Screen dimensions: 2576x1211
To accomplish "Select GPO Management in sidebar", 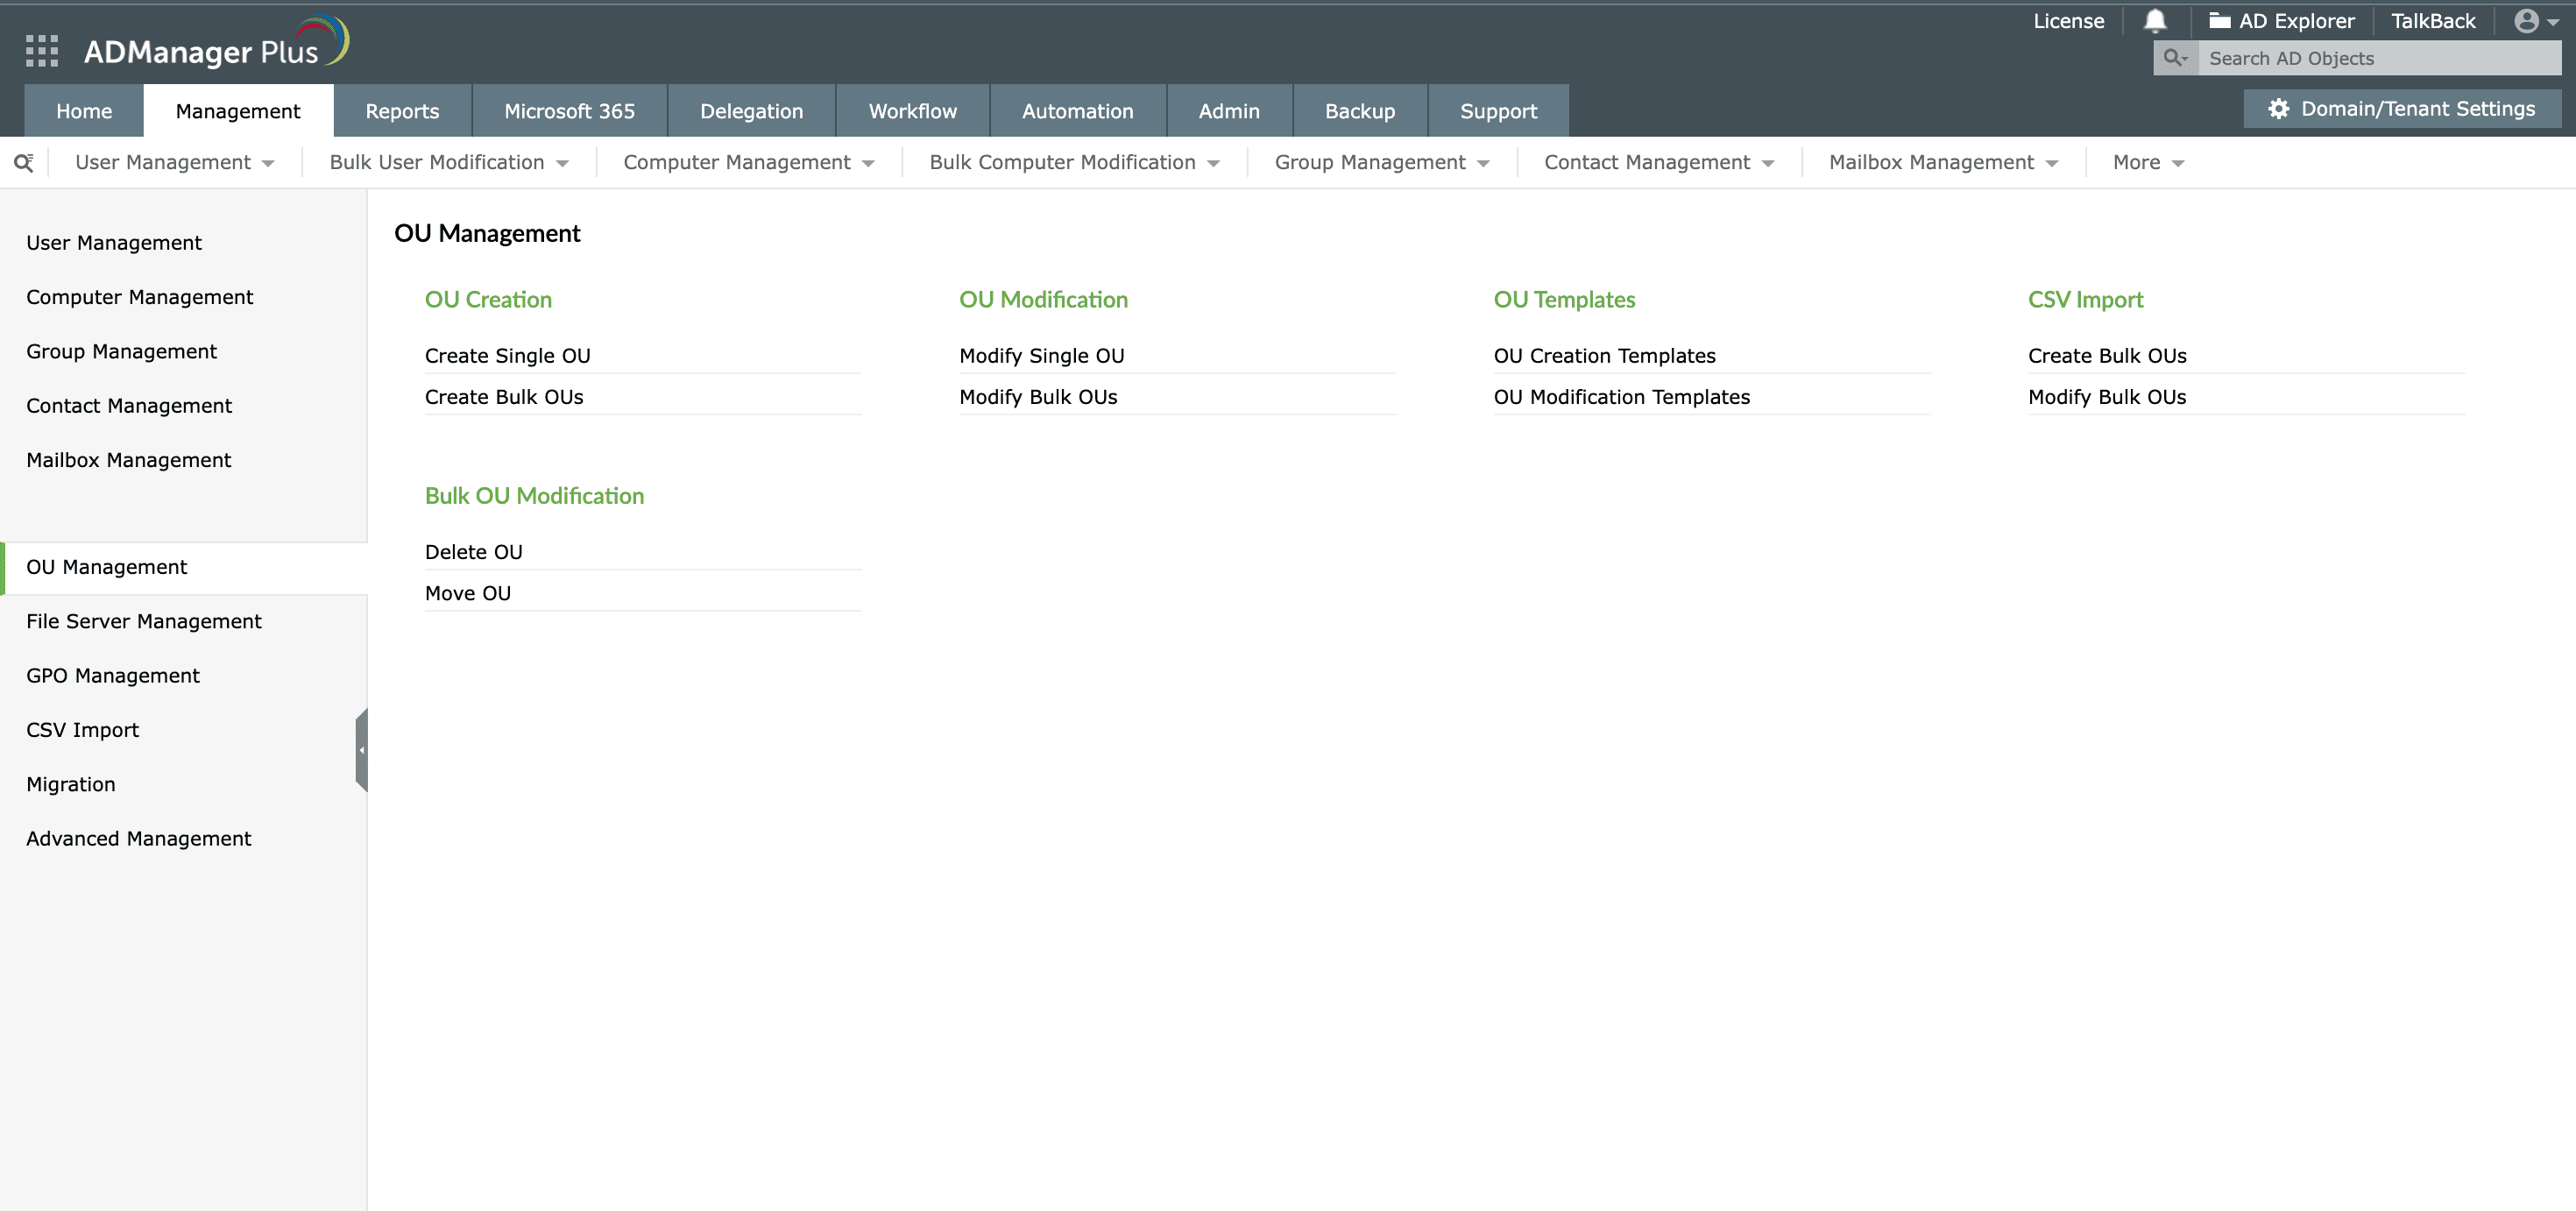I will pos(113,676).
